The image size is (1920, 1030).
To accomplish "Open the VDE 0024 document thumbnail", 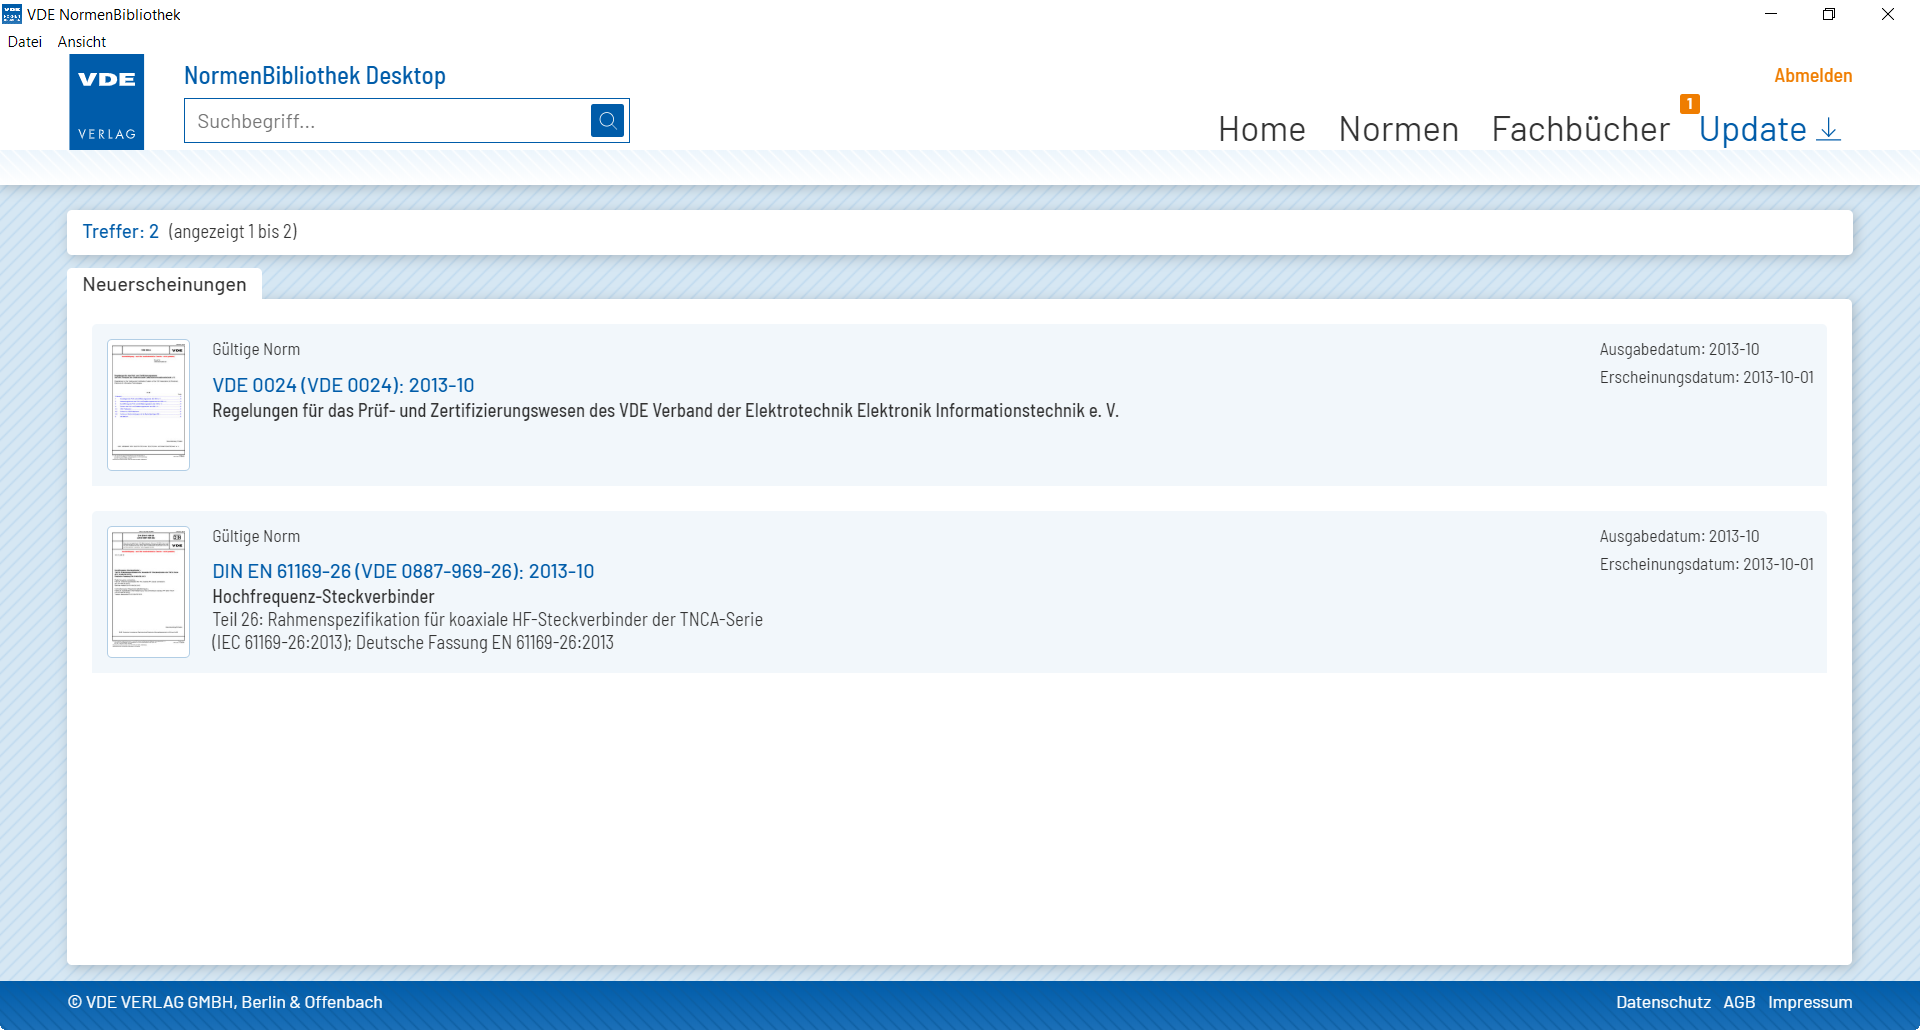I will pos(148,405).
